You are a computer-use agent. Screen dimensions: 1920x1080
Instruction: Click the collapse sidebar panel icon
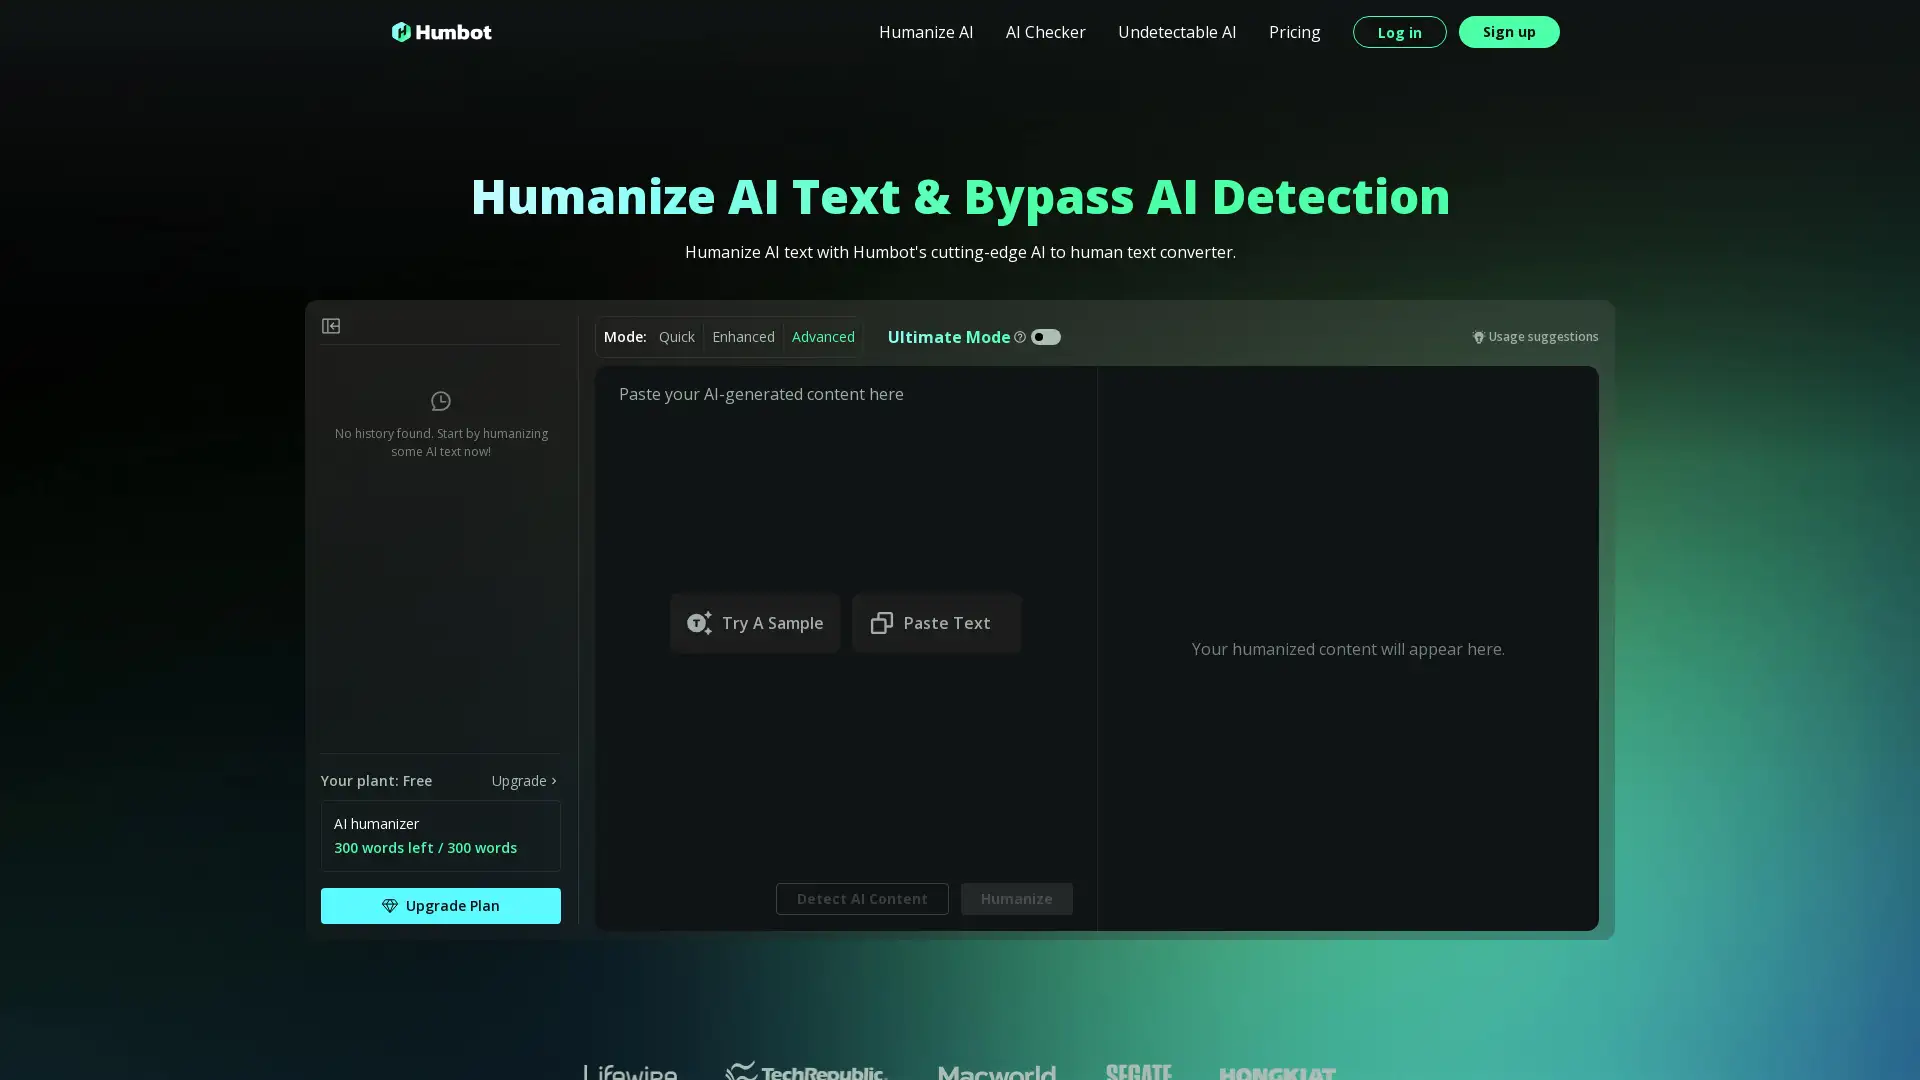(x=331, y=326)
